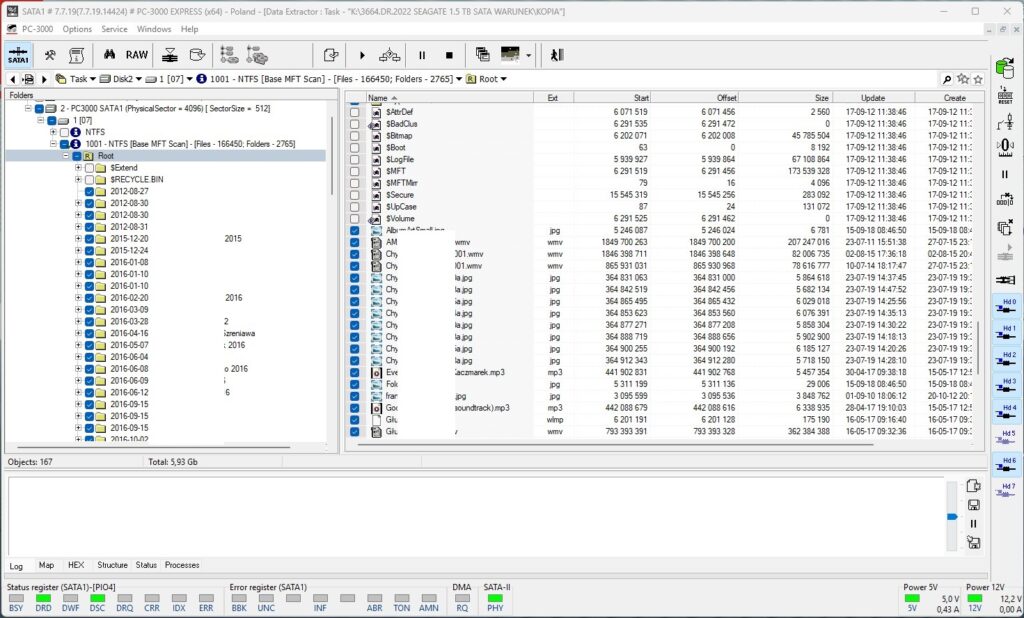Toggle checkbox for $AttrDef file
Screen dimensions: 1024x618
(x=355, y=112)
